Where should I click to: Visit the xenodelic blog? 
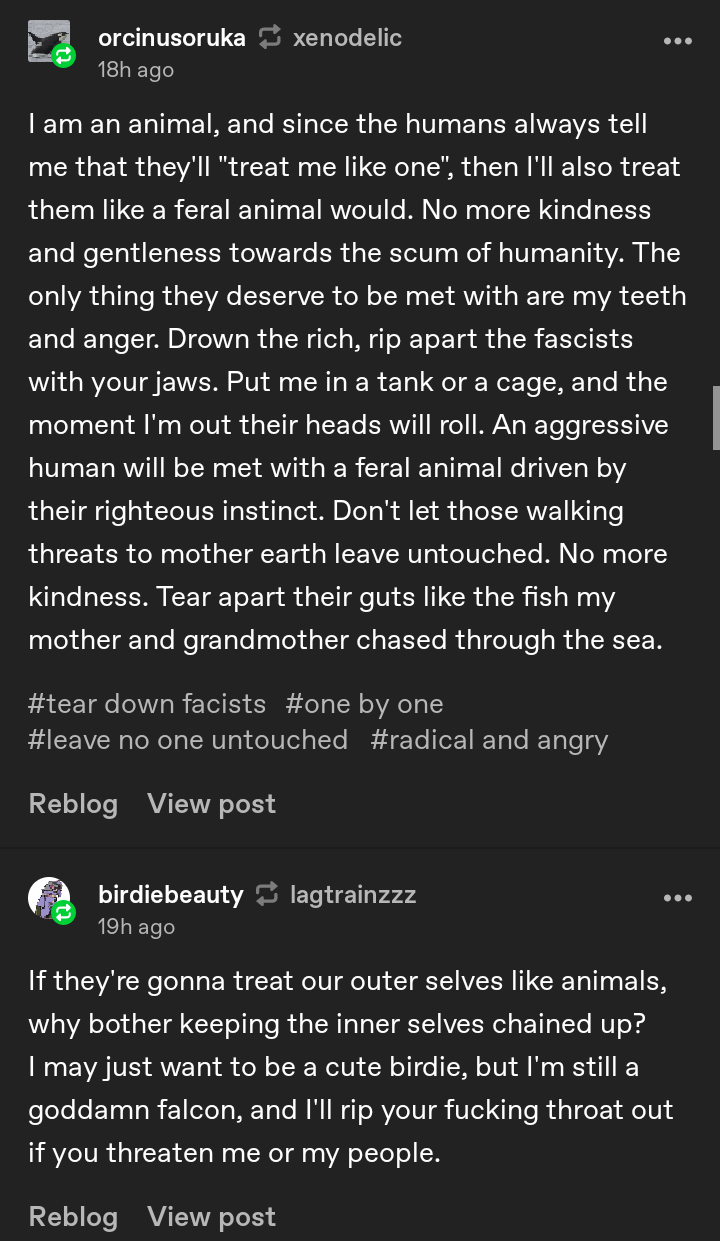coord(347,38)
